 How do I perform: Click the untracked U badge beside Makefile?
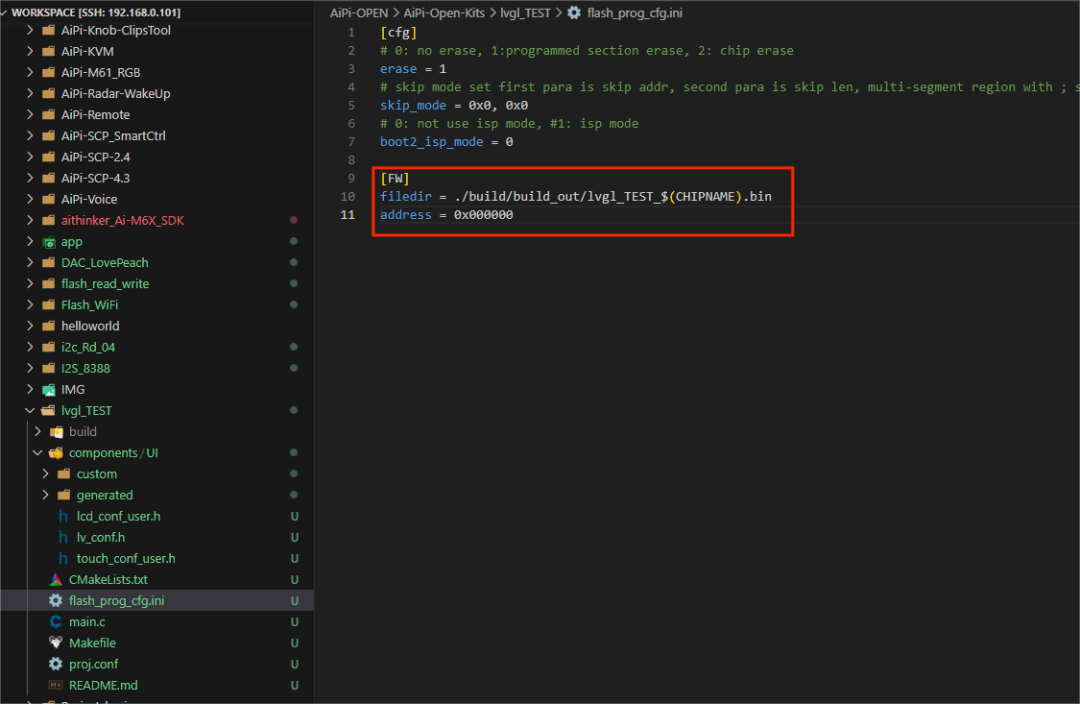294,643
